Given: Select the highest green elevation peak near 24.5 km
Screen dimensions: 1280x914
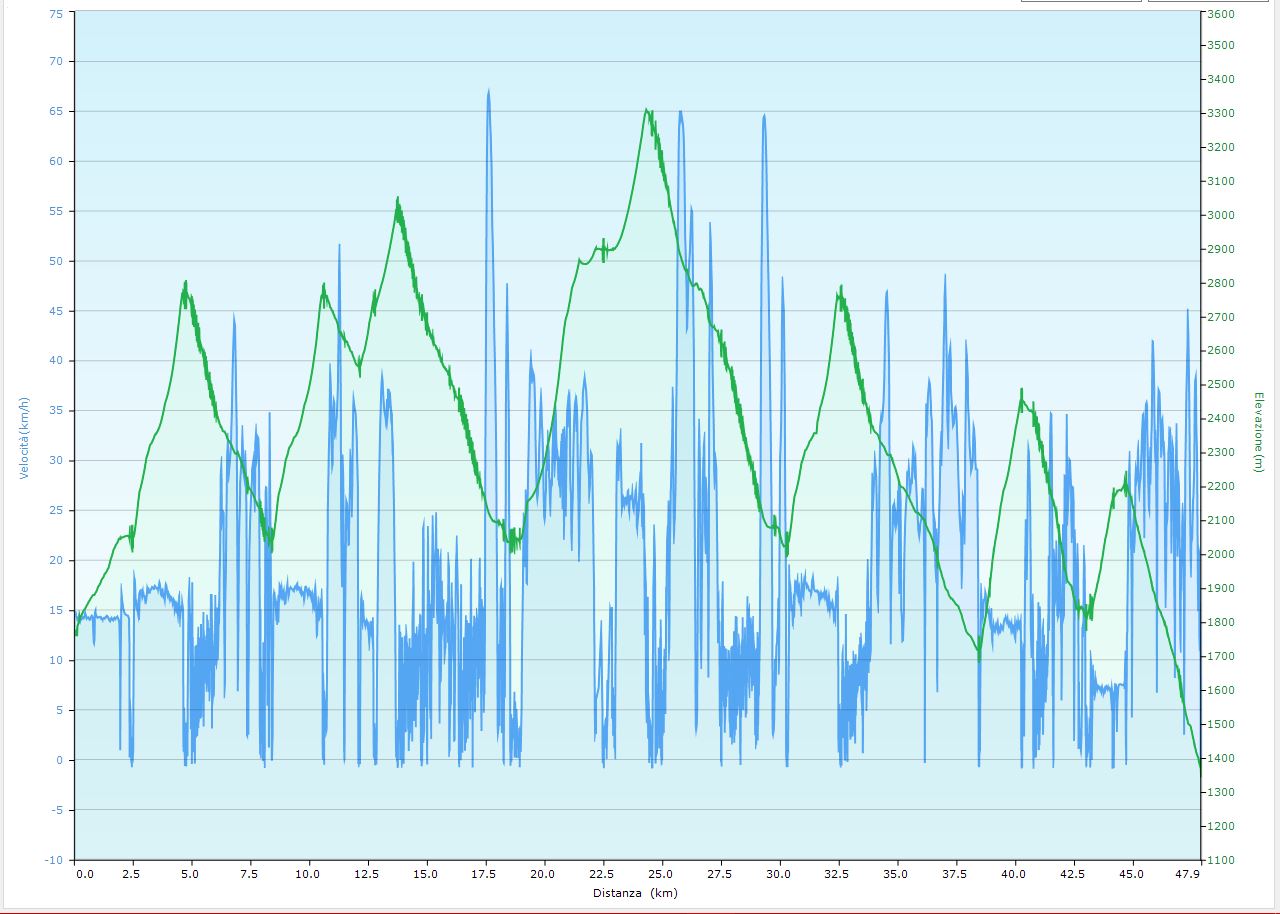Looking at the screenshot, I should click(x=647, y=111).
